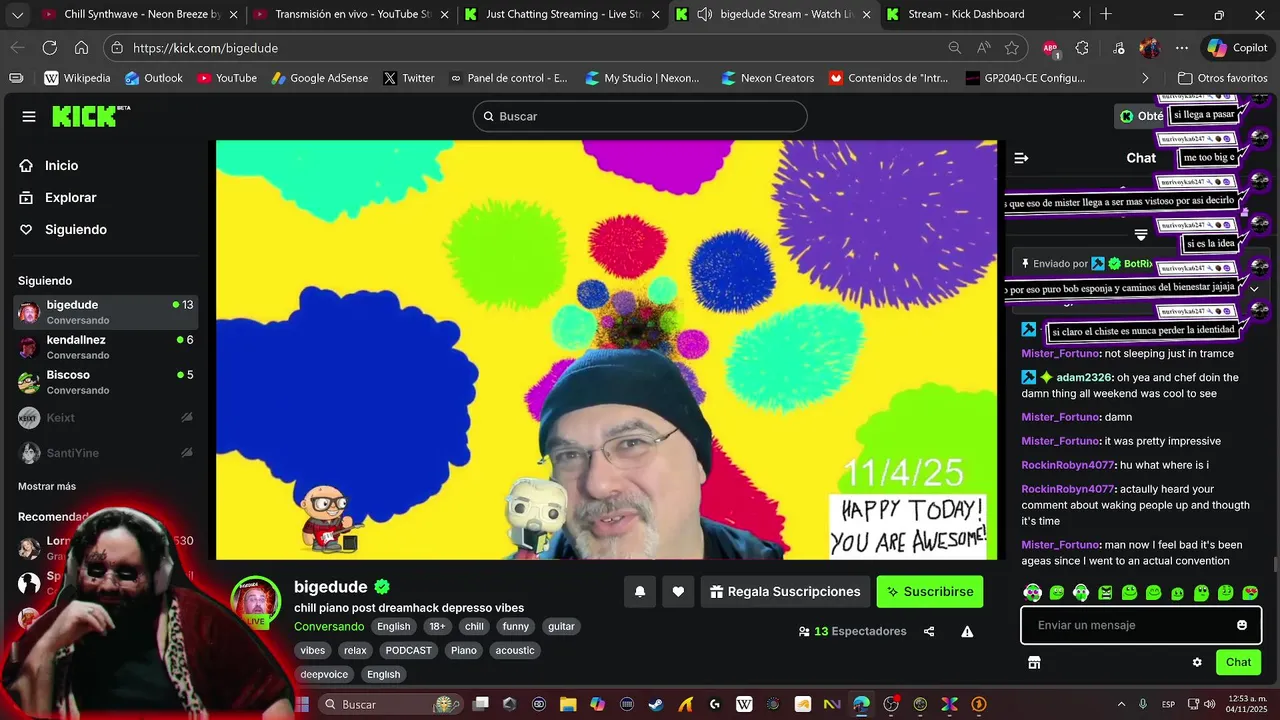Open the Kick hamburger sidebar menu

(29, 117)
